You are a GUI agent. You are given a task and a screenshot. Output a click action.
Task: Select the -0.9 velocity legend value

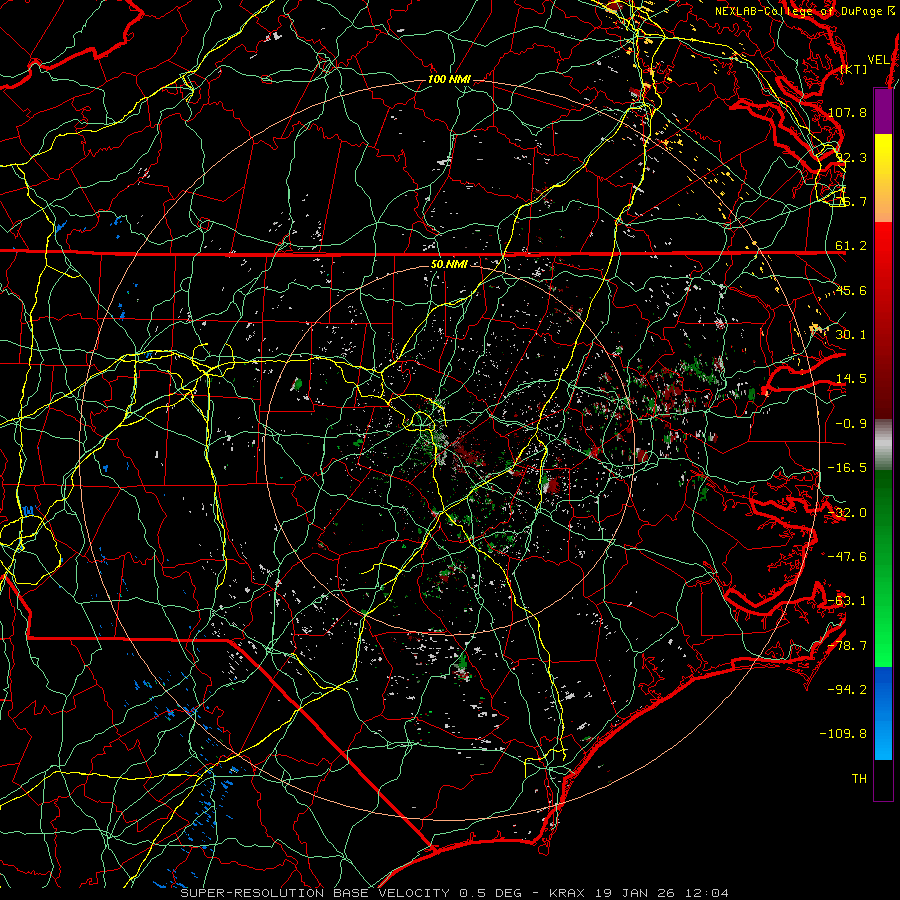pos(851,424)
